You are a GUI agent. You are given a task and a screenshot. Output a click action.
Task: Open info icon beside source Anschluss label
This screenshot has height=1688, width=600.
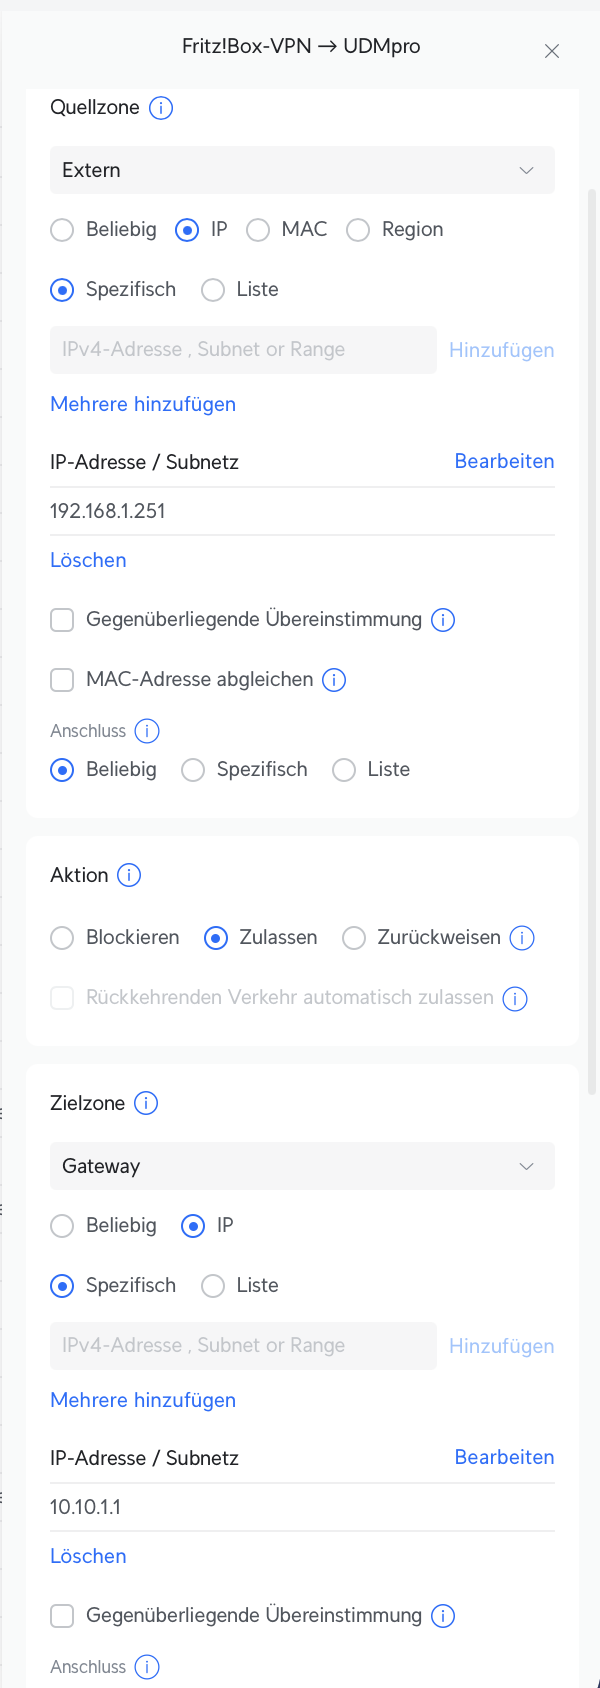147,731
